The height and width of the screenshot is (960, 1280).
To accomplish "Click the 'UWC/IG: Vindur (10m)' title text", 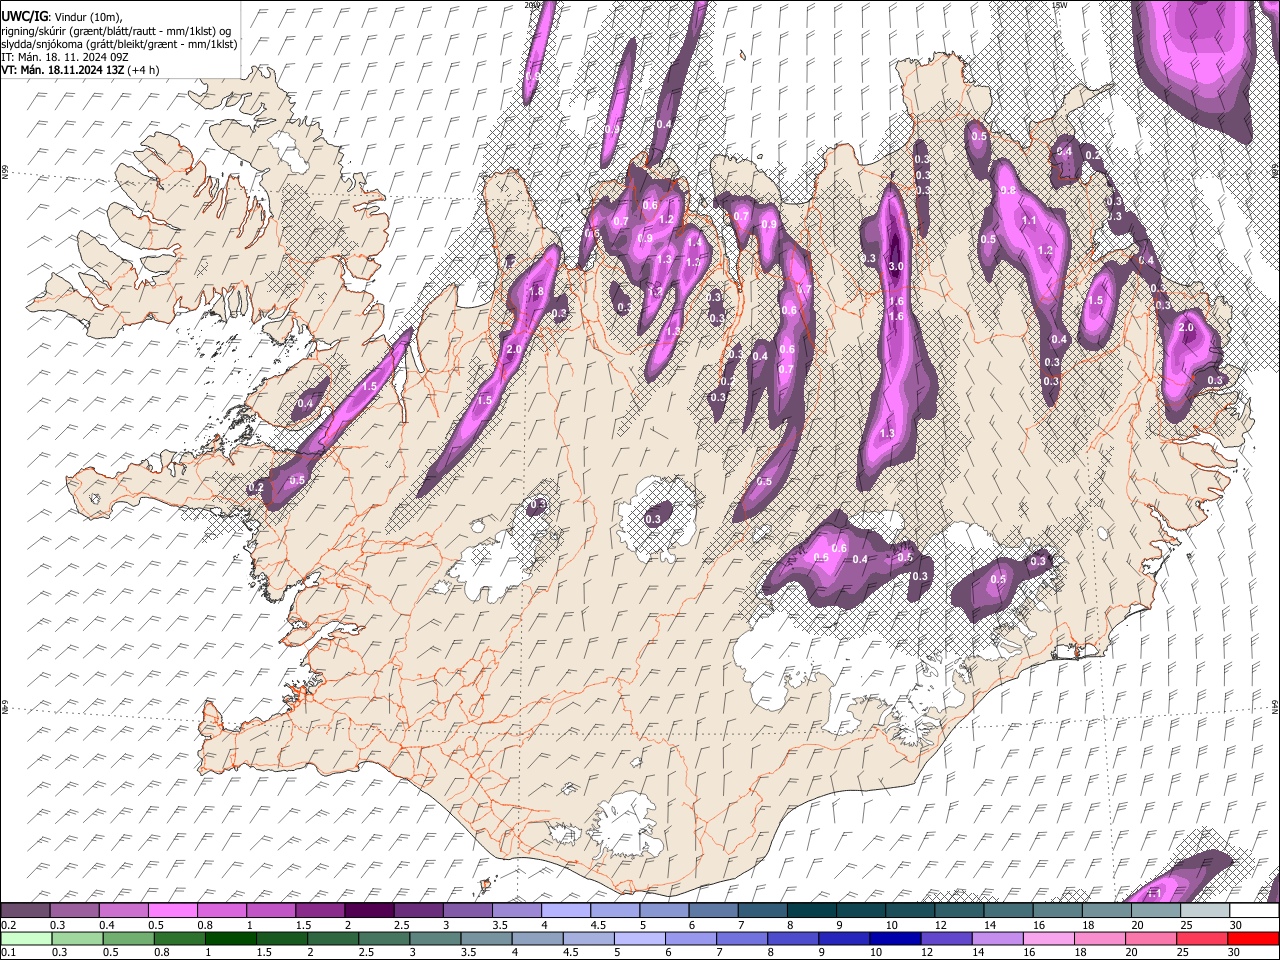I will click(62, 16).
